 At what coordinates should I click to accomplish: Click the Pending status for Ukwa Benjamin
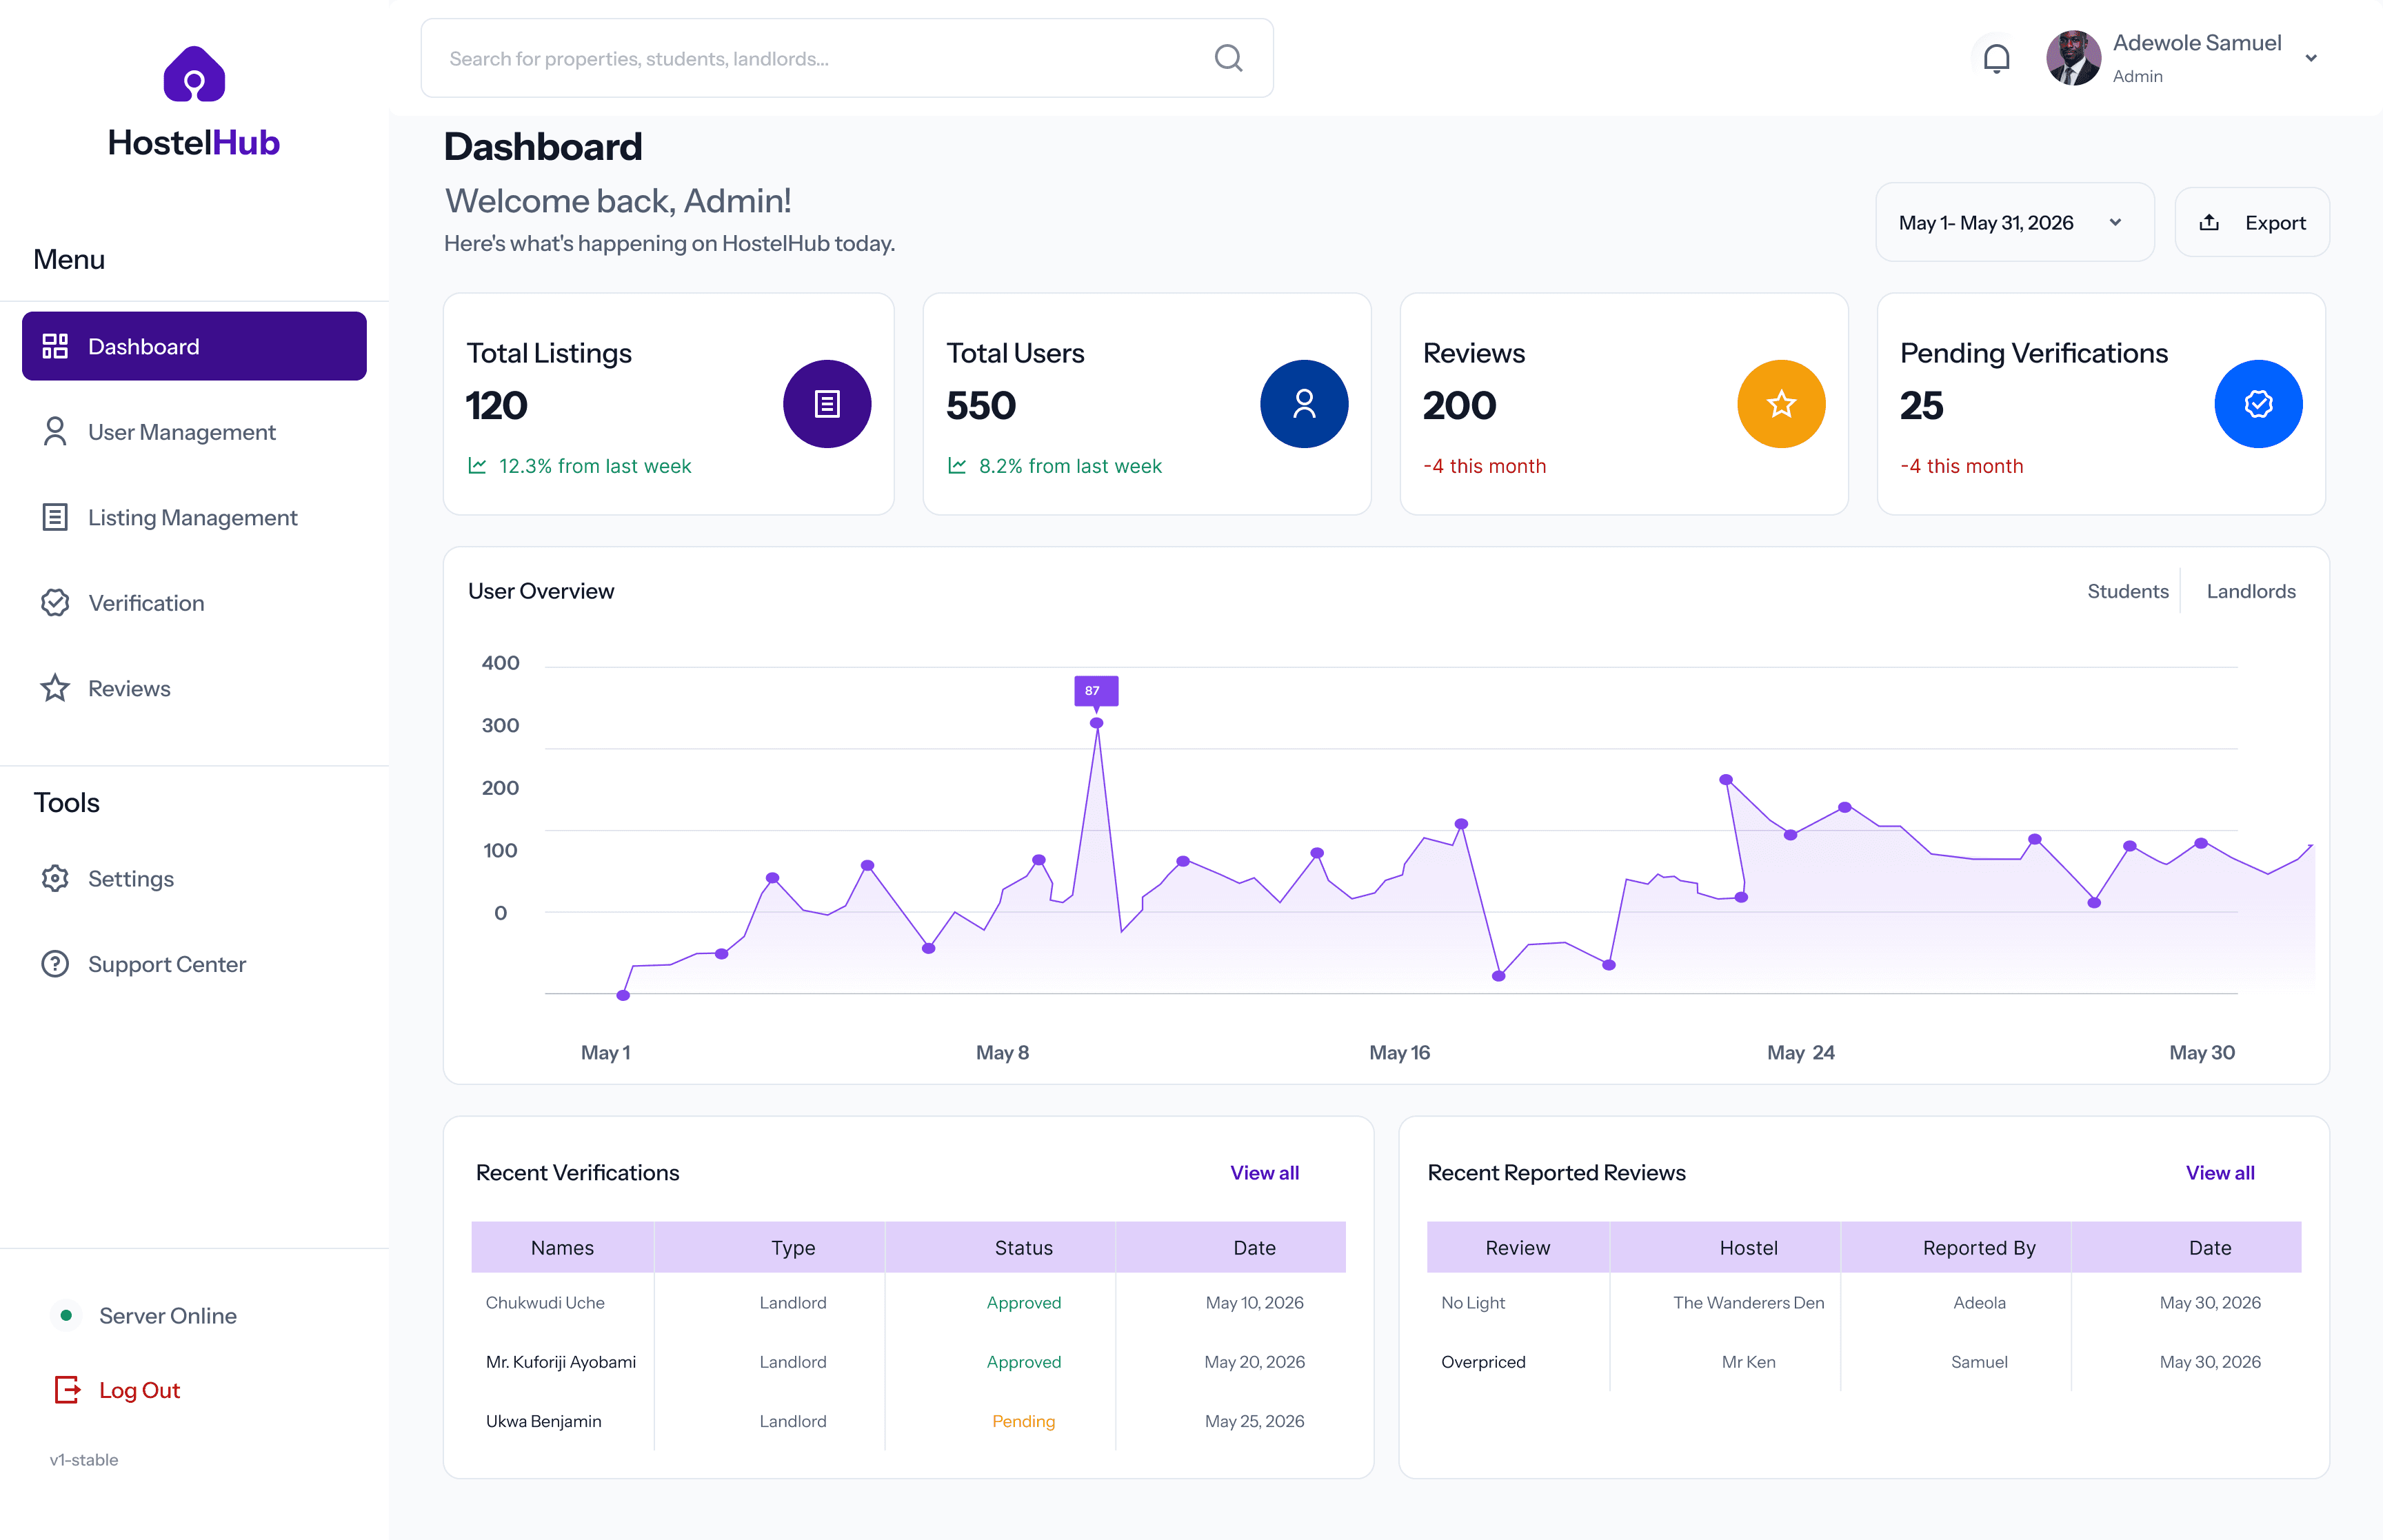(x=1023, y=1421)
